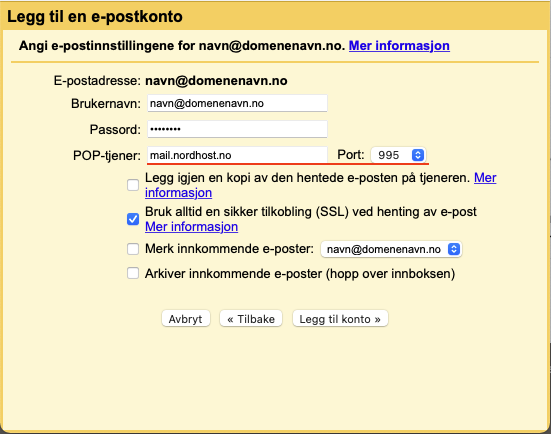Click the blue arrows icon on Port selector

tap(417, 155)
